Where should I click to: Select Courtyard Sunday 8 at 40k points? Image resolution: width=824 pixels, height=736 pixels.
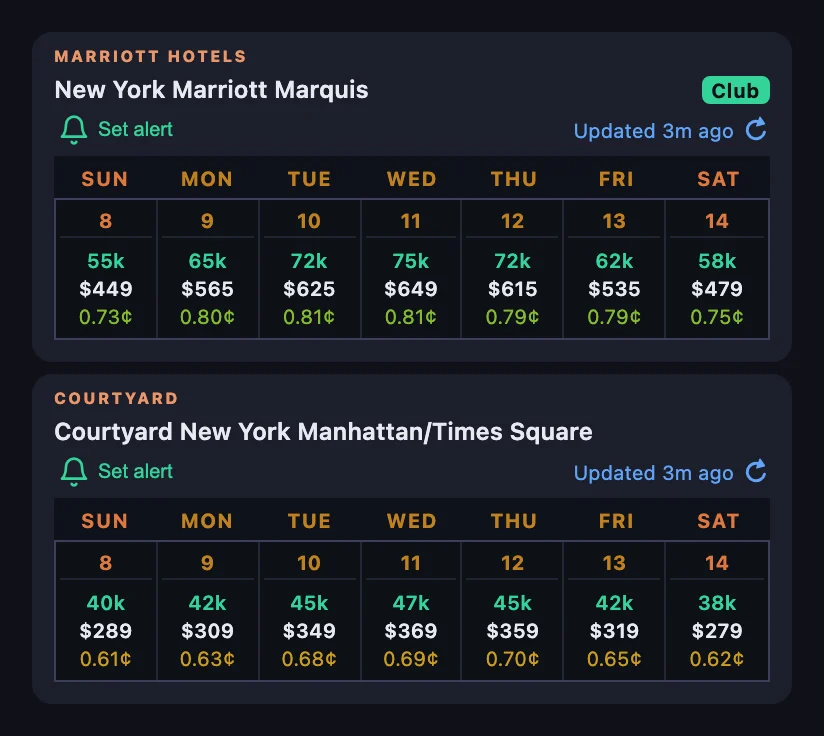(x=106, y=611)
